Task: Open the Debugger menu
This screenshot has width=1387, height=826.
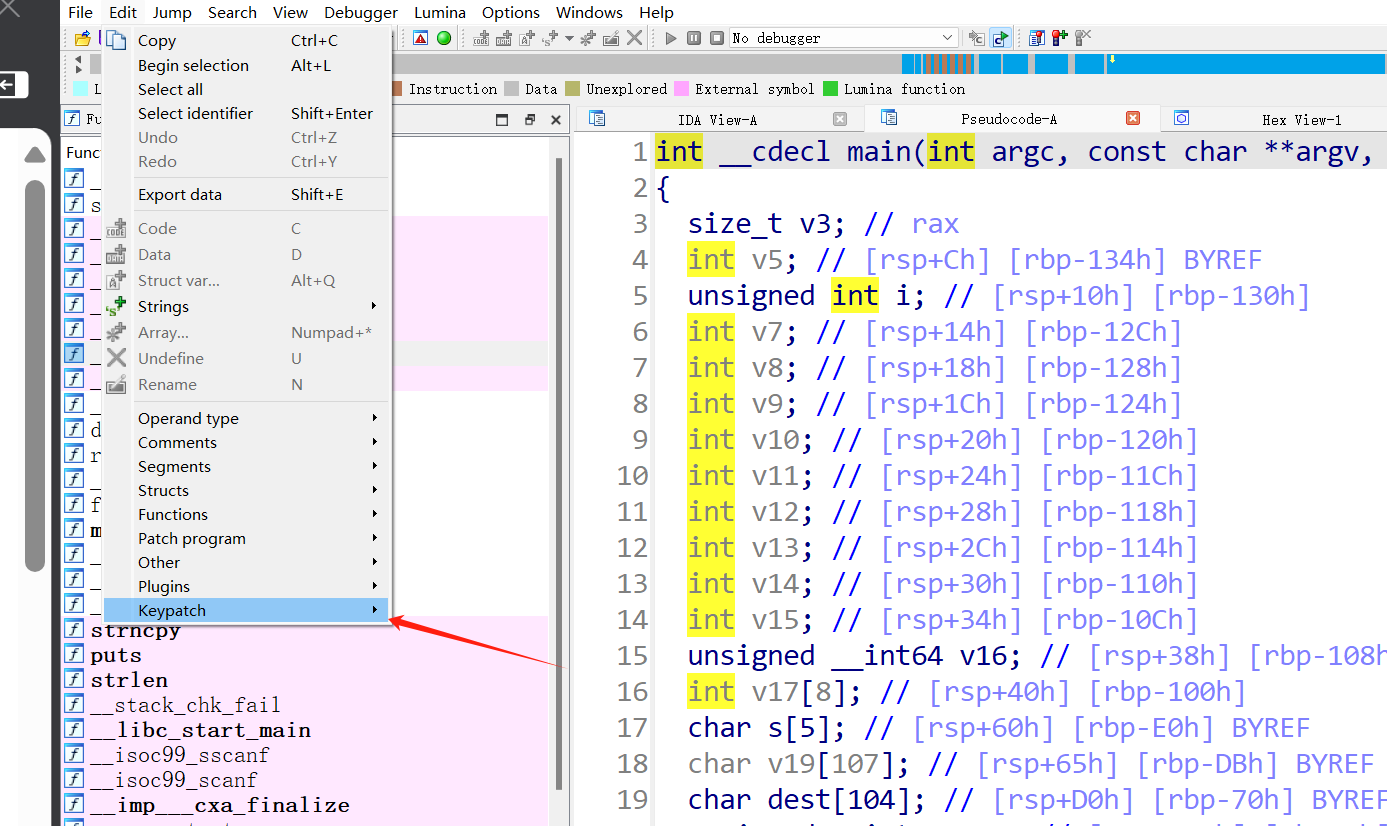Action: (361, 13)
